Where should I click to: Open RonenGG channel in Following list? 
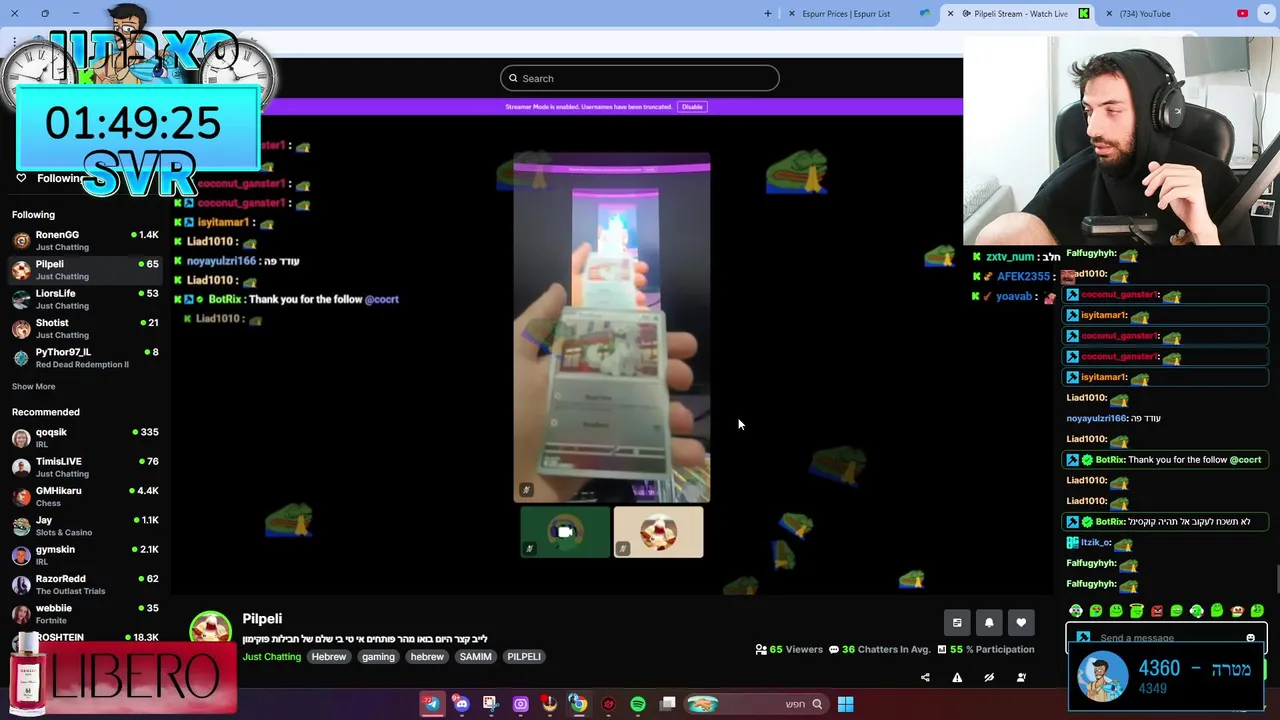point(86,240)
